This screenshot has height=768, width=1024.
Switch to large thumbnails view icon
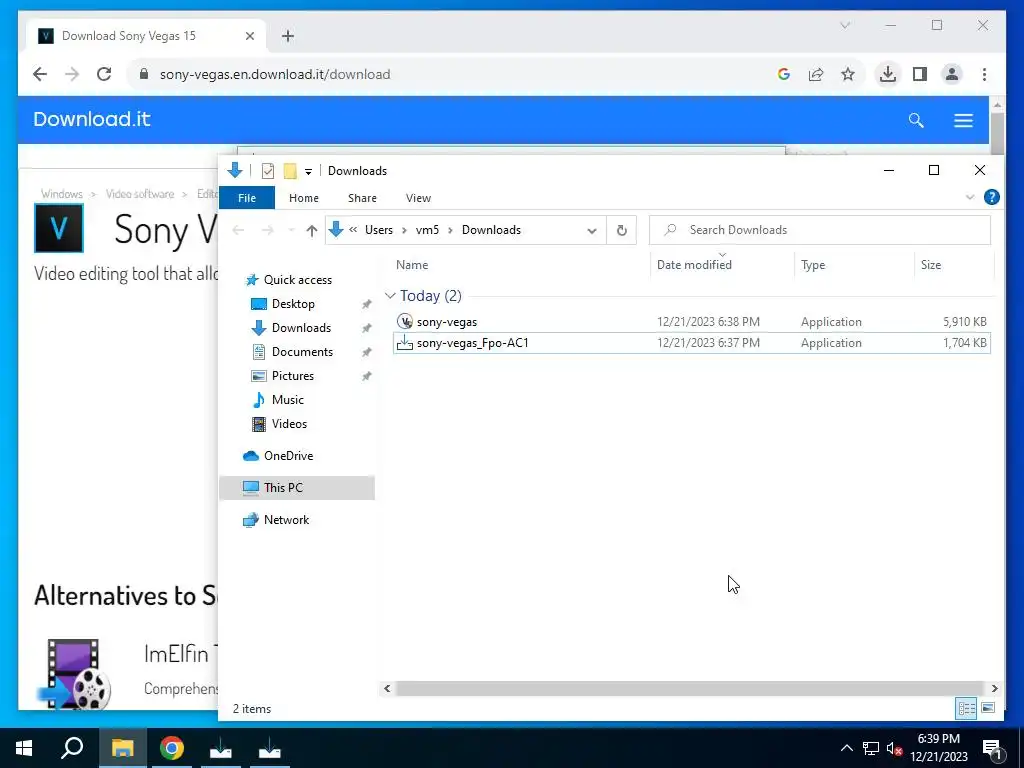click(x=988, y=709)
